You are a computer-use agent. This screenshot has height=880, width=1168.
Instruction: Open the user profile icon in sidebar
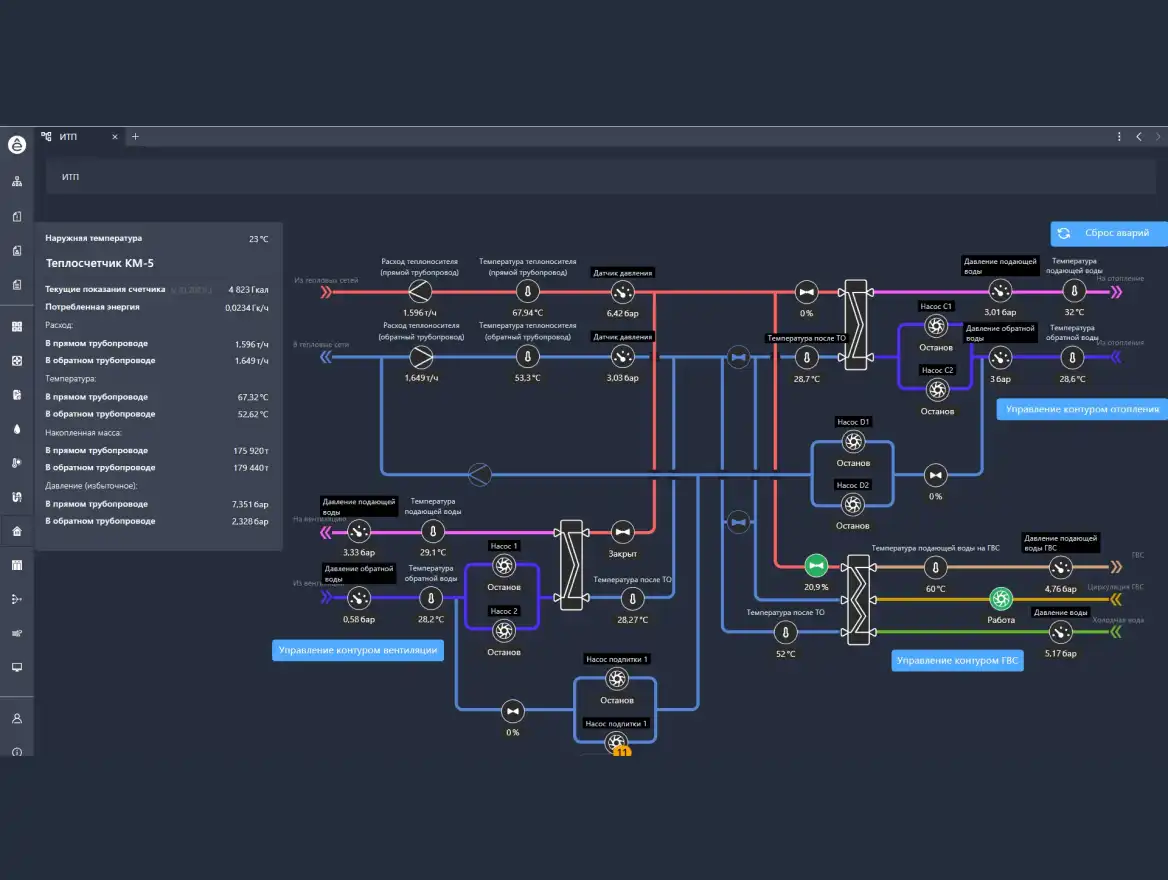point(17,718)
